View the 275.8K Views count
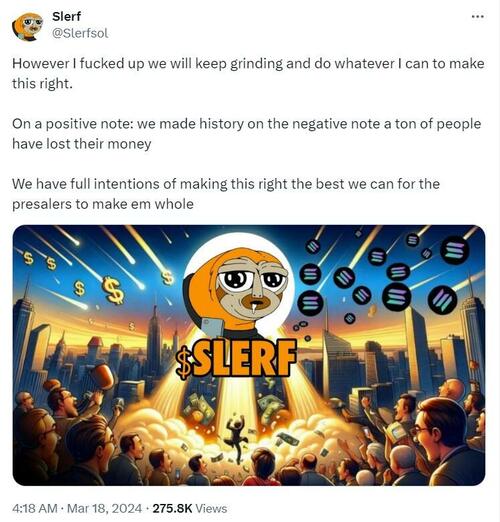The image size is (500, 522). [190, 508]
